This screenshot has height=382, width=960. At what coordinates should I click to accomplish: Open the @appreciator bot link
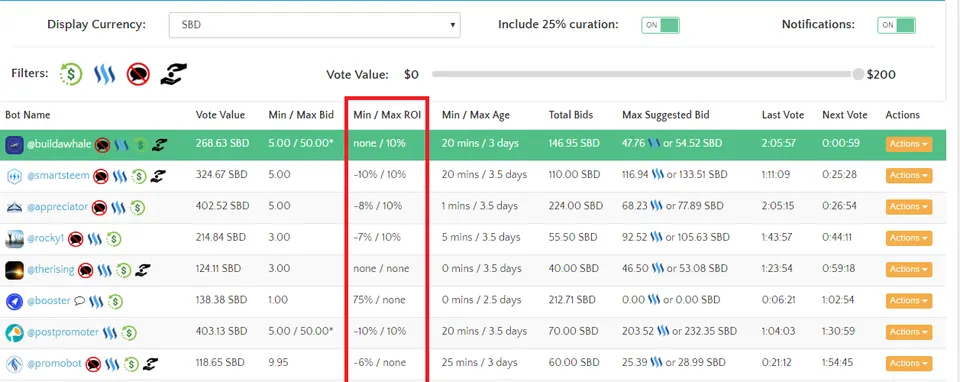58,207
